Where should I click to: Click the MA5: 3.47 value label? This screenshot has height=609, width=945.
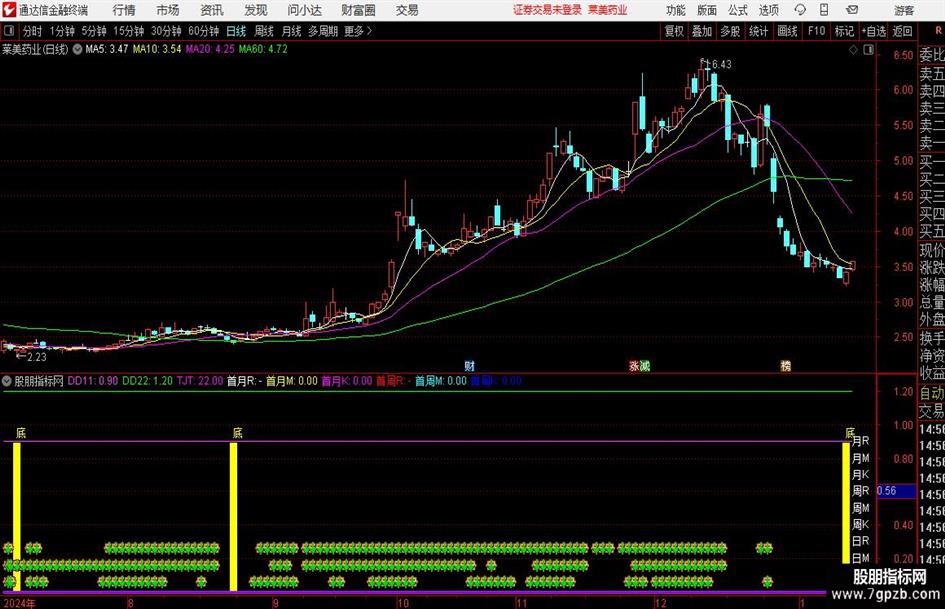(107, 49)
